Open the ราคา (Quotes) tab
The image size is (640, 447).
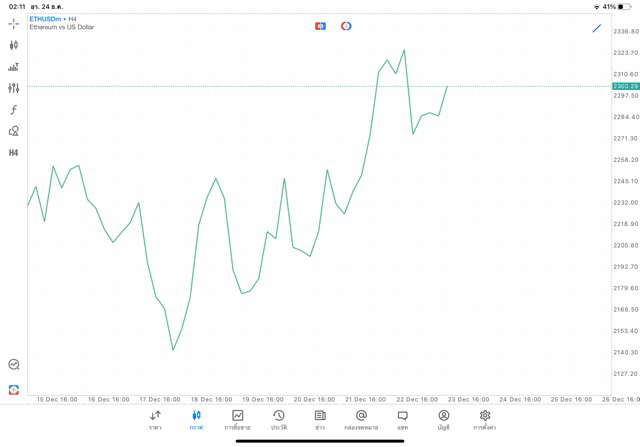click(x=155, y=420)
